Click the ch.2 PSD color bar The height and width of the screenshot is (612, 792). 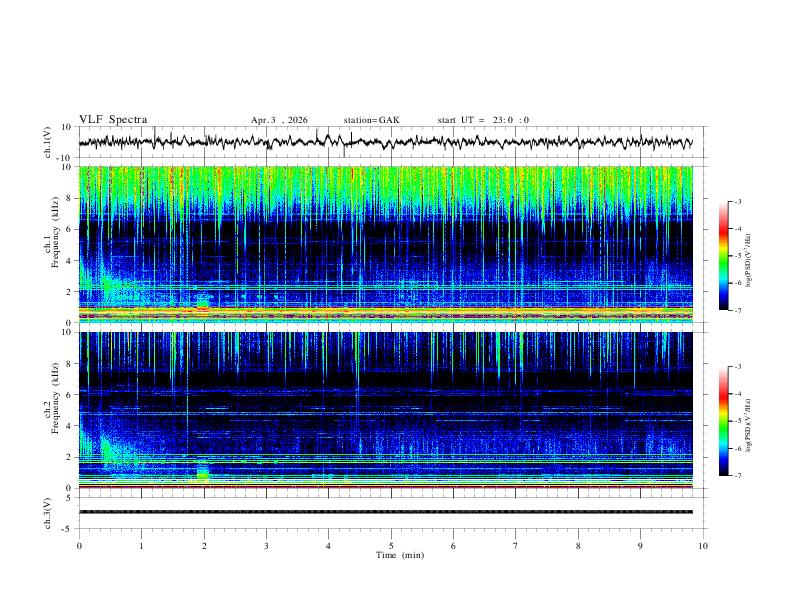click(x=723, y=421)
